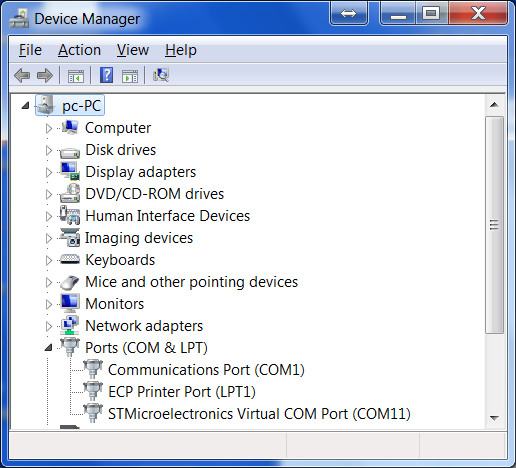Select ECP Printer Port (LPT1) text
Image resolution: width=516 pixels, height=468 pixels.
click(182, 392)
